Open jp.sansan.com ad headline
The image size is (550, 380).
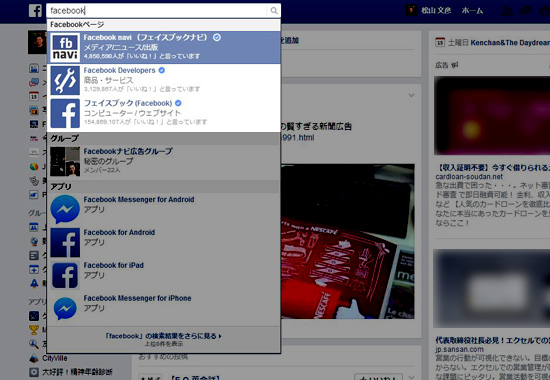point(492,340)
